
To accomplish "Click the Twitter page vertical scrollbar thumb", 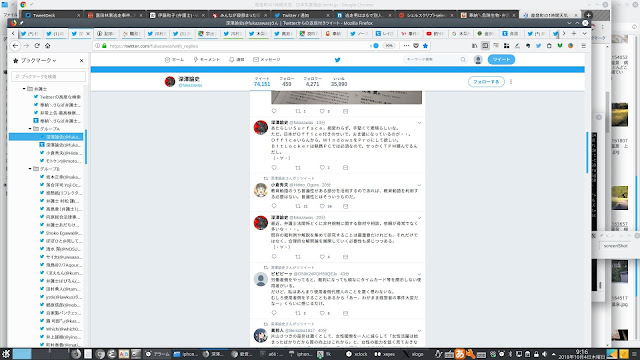I will pos(587,152).
